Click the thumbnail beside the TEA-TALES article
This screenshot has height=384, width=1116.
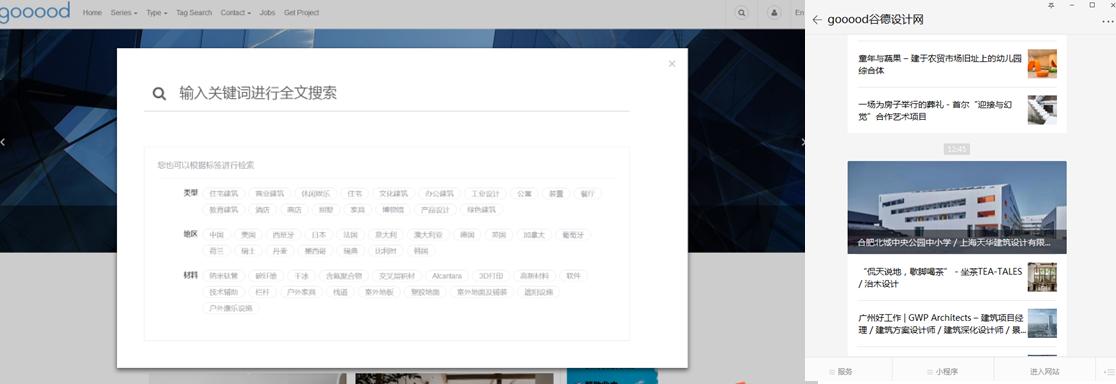pyautogui.click(x=1042, y=277)
